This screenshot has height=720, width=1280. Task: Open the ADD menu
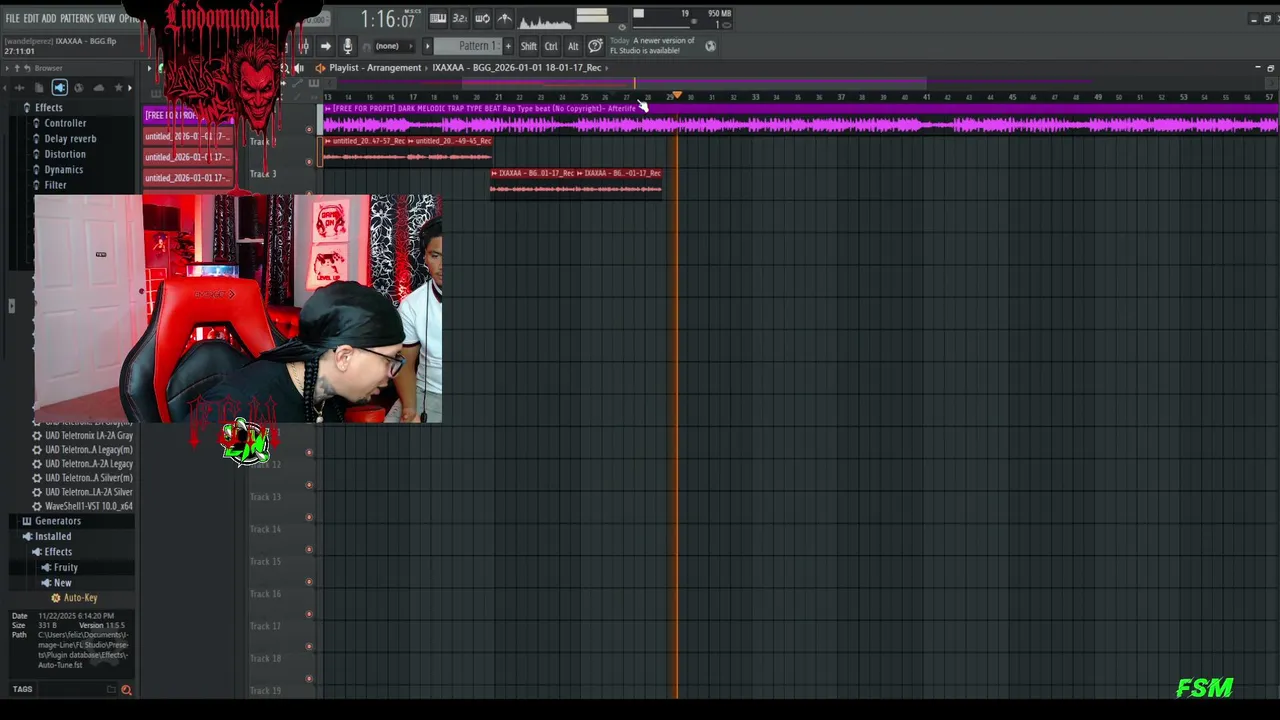(49, 19)
